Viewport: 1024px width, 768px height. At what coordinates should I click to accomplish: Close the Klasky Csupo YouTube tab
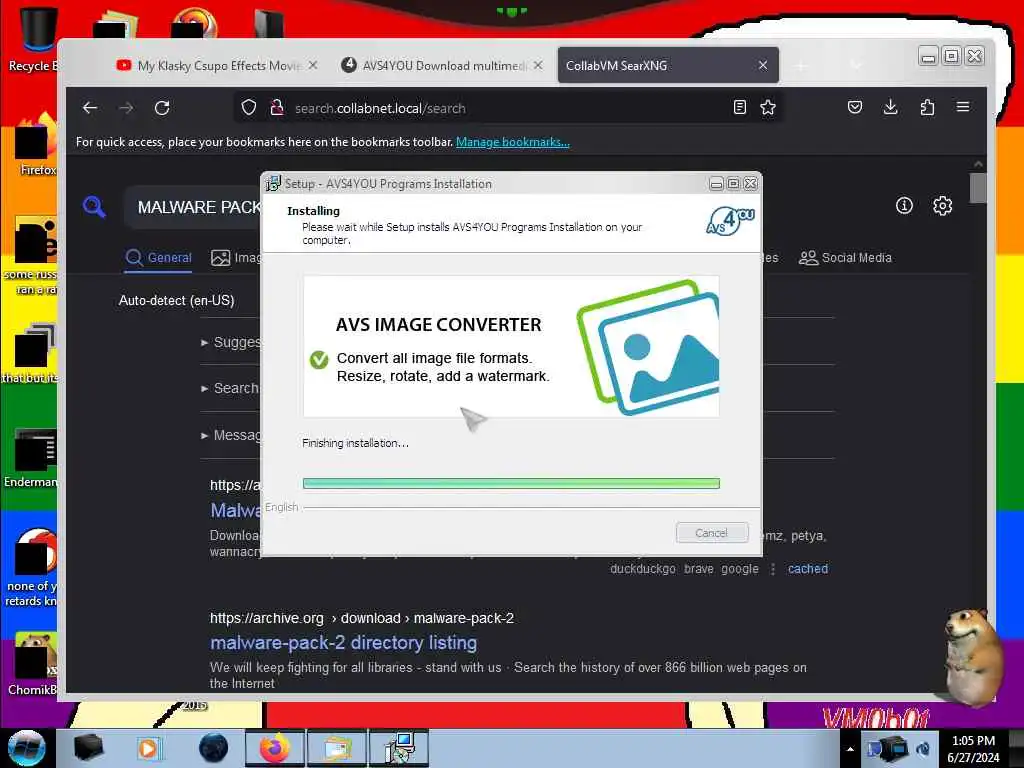coord(313,65)
